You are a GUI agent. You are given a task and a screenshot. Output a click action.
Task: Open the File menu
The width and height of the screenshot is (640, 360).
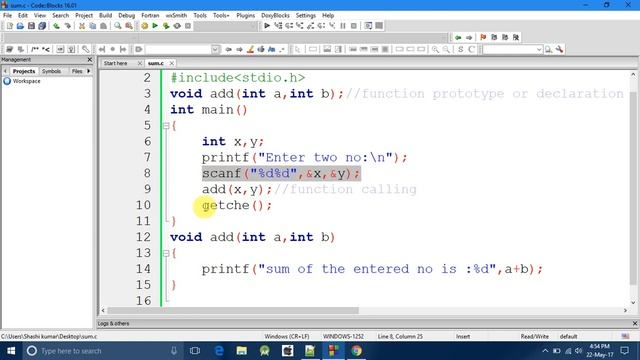[x=7, y=15]
